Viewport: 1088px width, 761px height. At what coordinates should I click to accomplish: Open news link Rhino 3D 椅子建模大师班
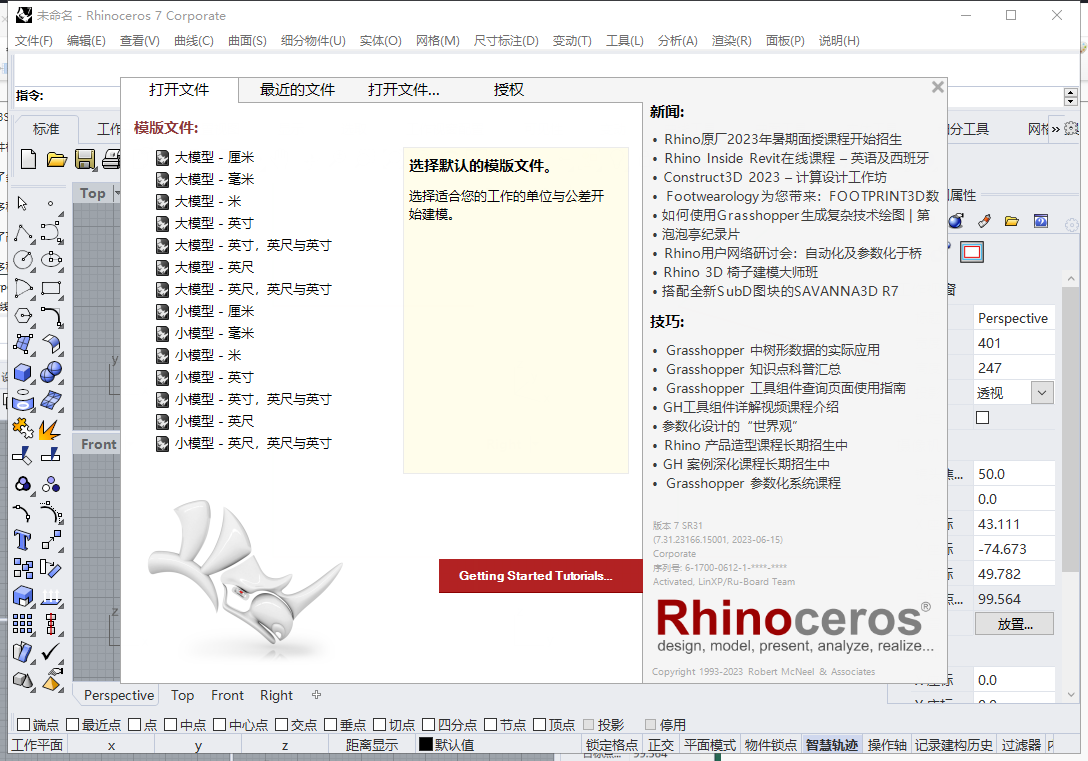740,272
